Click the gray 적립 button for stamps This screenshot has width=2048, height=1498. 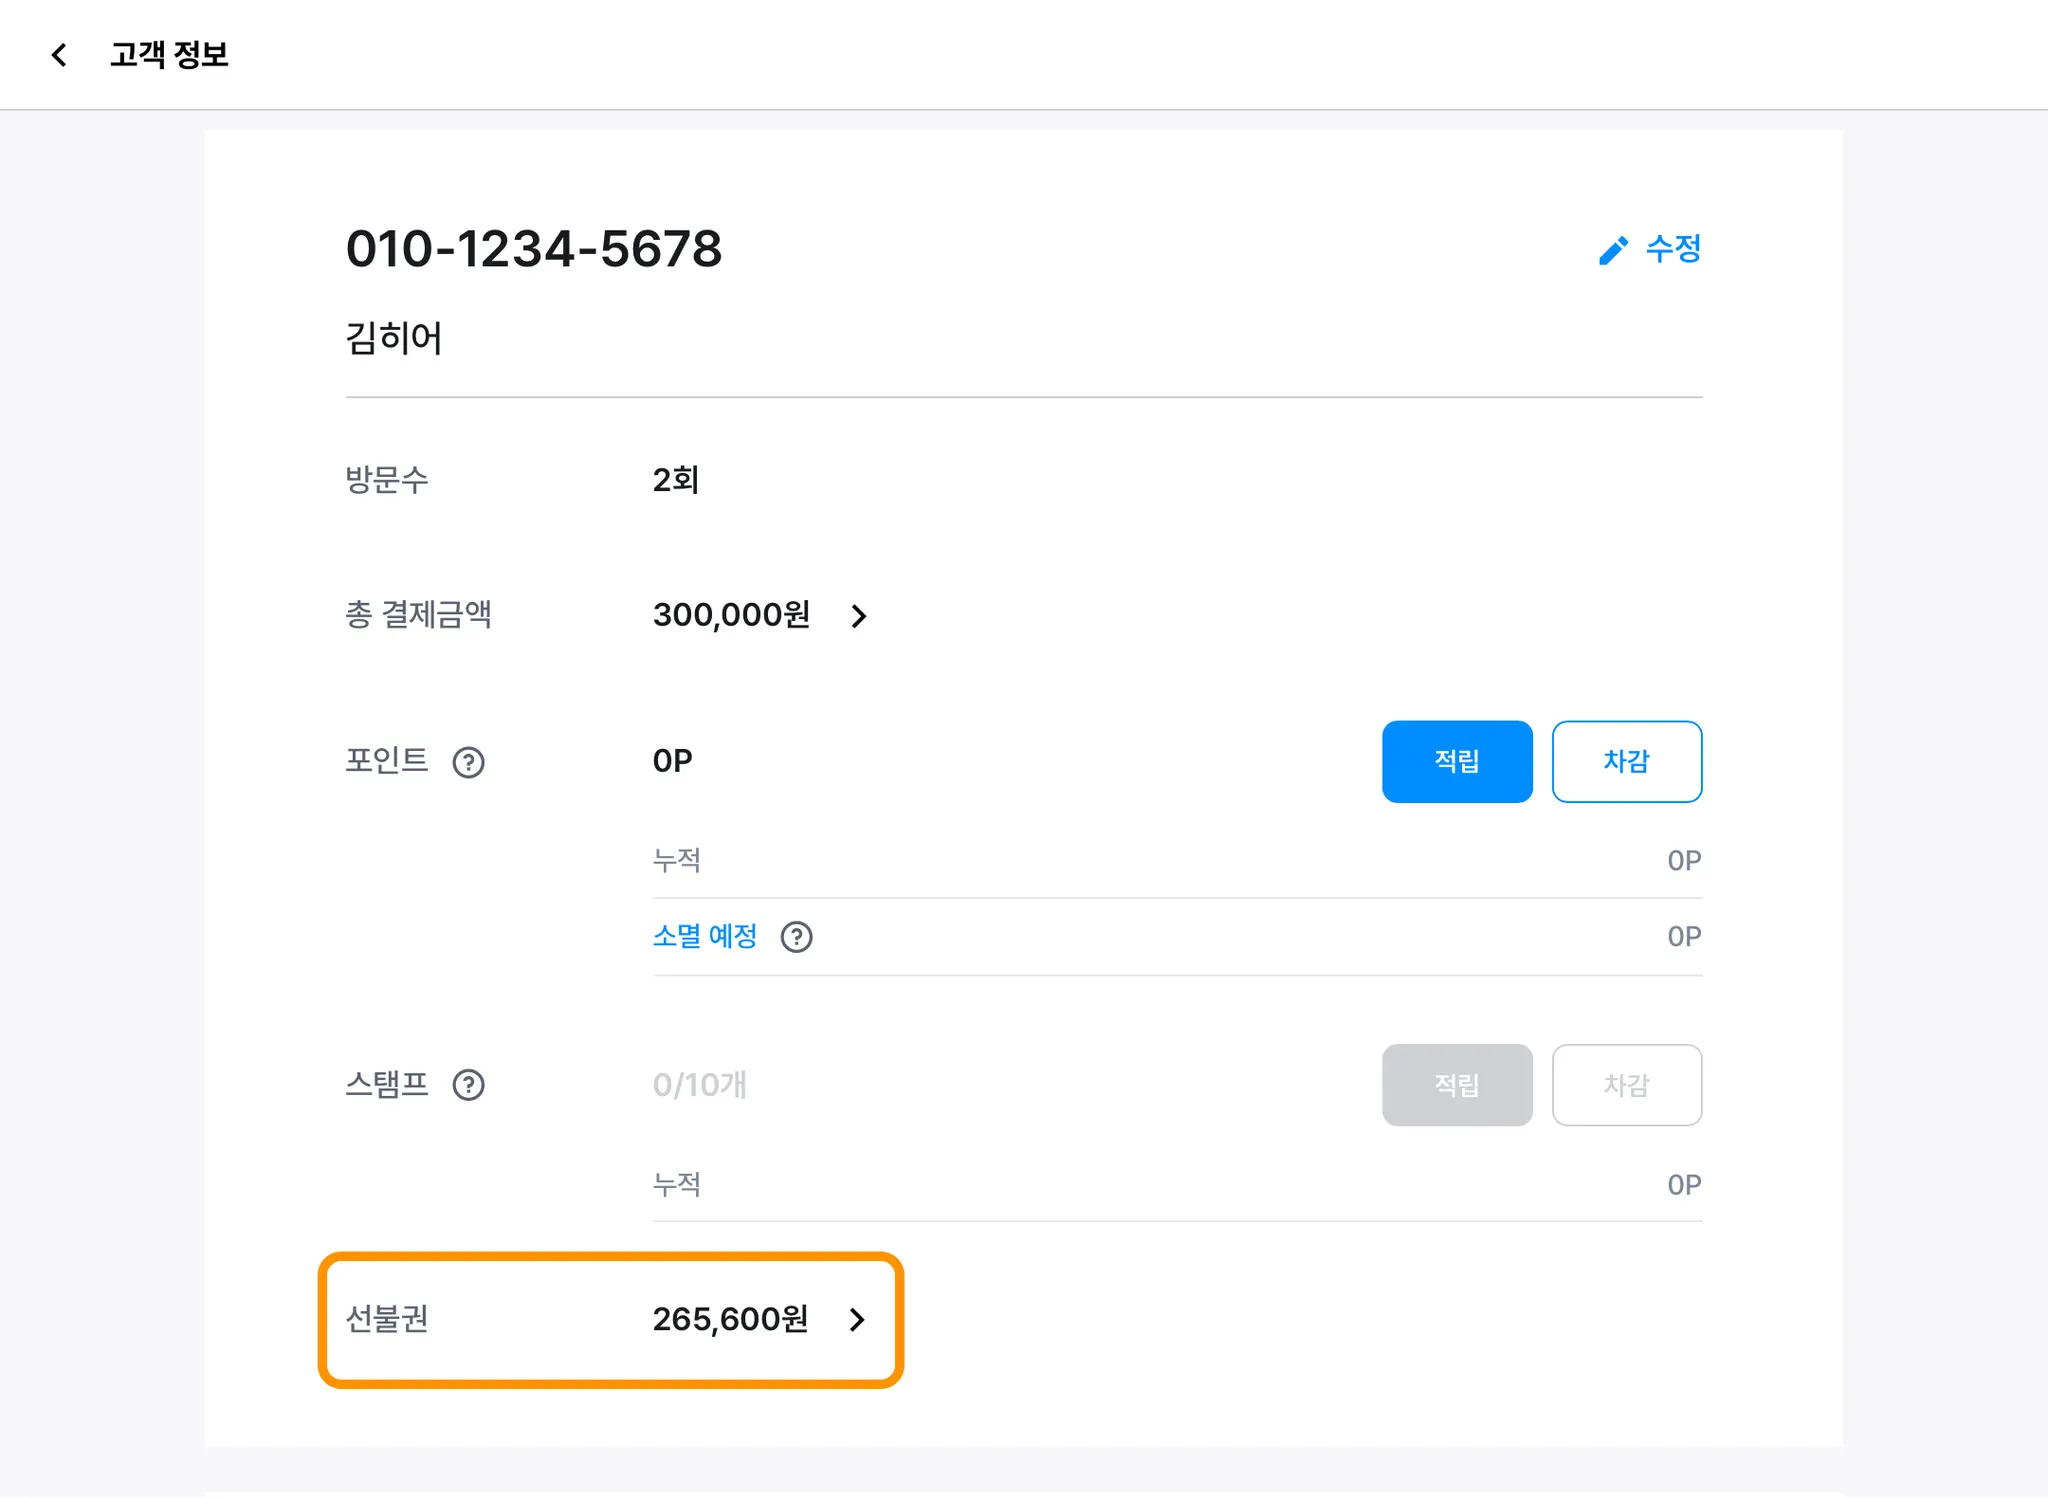1457,1085
